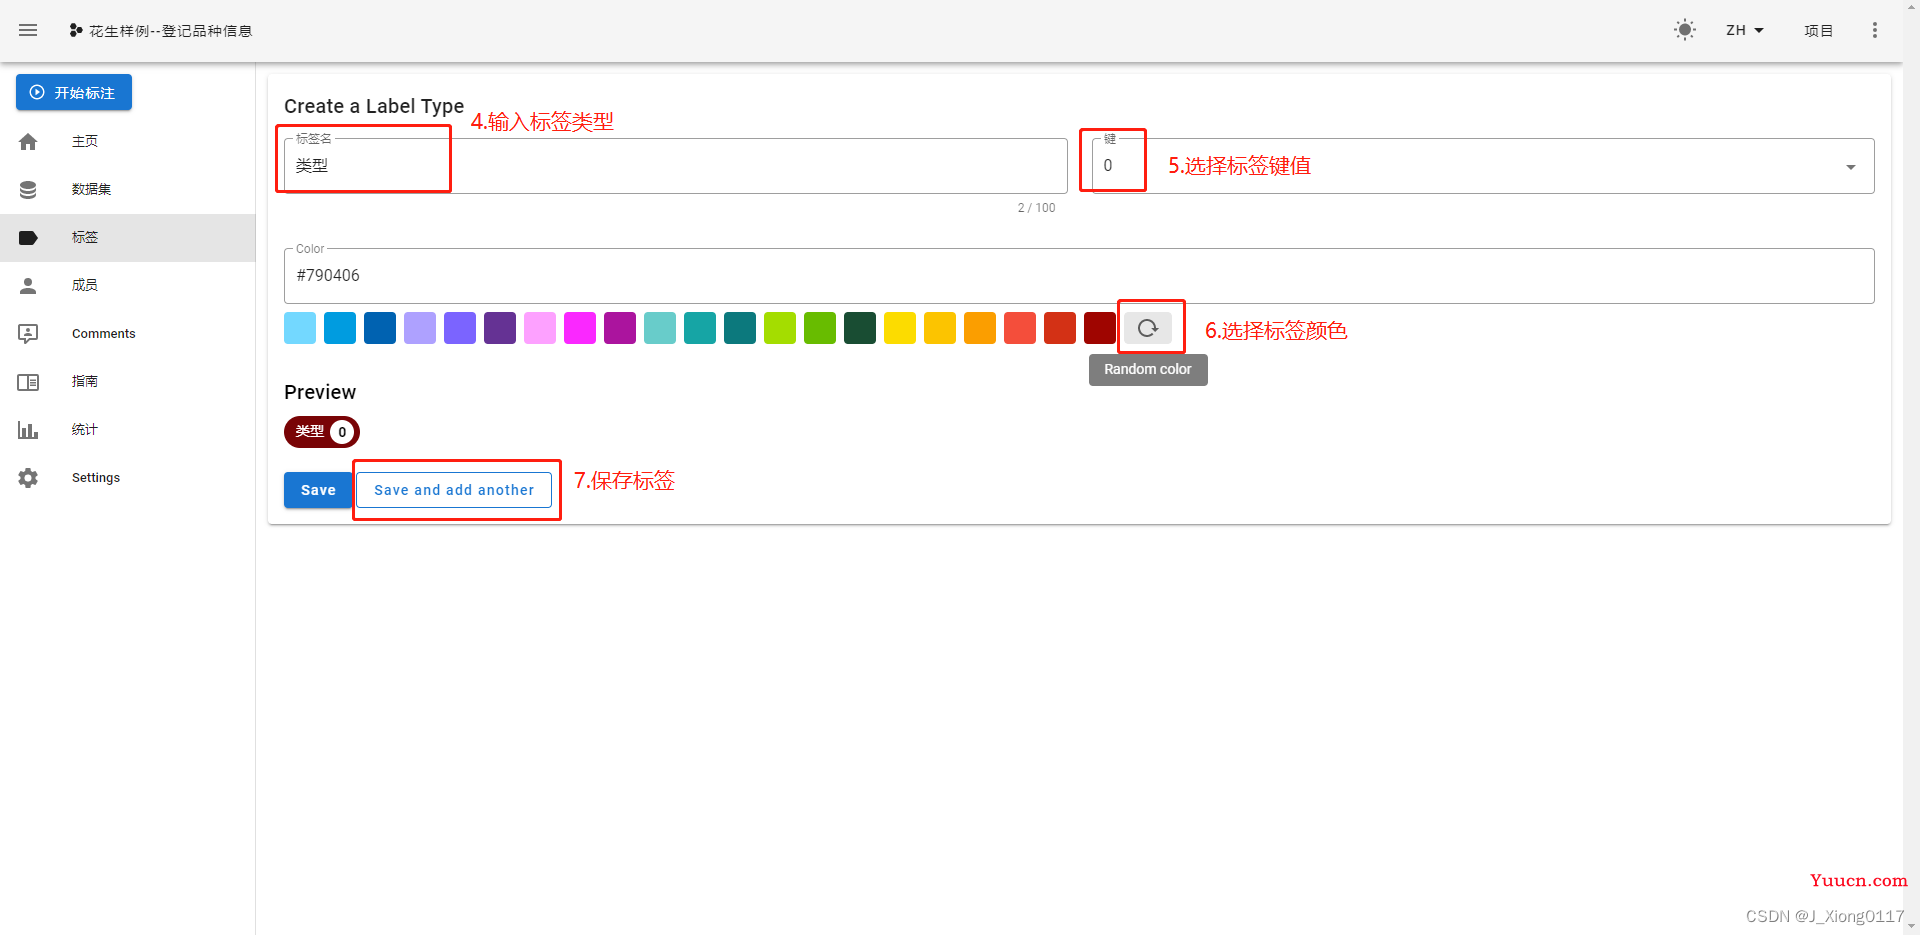Image resolution: width=1920 pixels, height=935 pixels.
Task: Click the dataset database icon
Action: [28, 189]
